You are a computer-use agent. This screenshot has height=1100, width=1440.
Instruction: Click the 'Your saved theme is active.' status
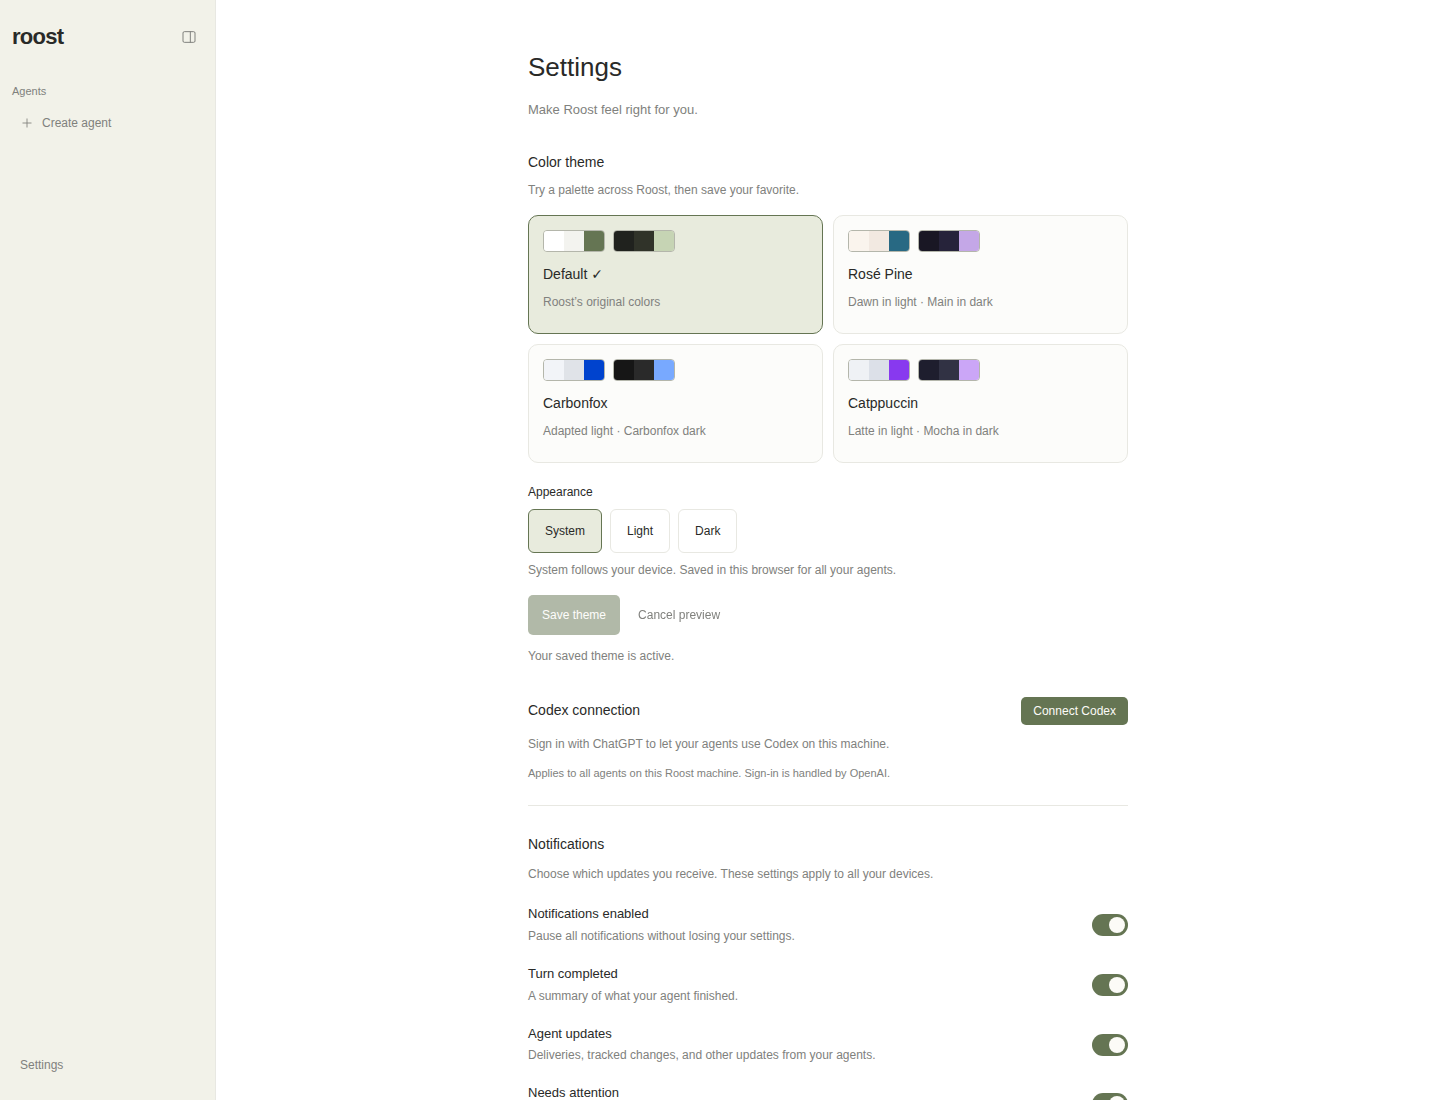point(601,656)
